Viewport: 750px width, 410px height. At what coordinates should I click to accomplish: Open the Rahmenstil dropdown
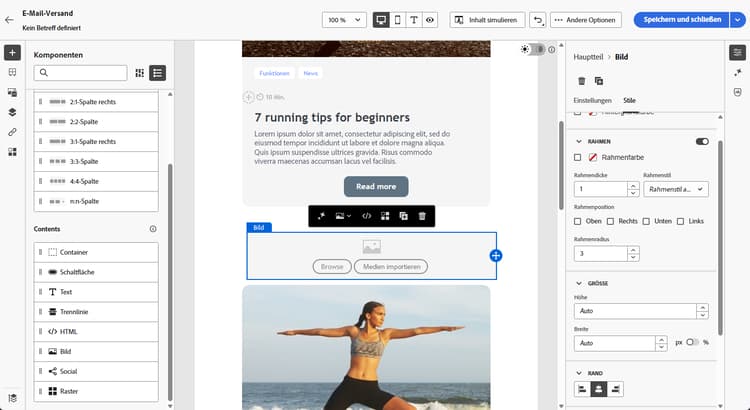tap(676, 189)
